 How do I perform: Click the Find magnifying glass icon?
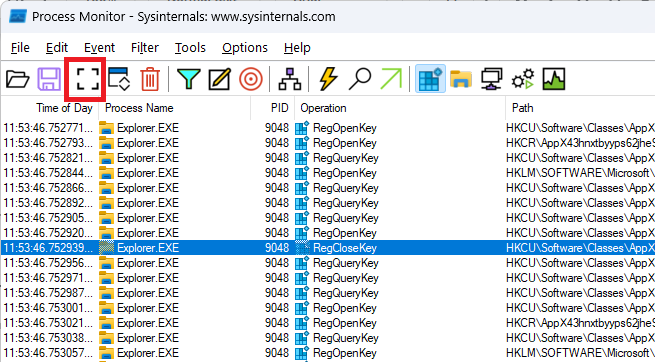pyautogui.click(x=360, y=79)
